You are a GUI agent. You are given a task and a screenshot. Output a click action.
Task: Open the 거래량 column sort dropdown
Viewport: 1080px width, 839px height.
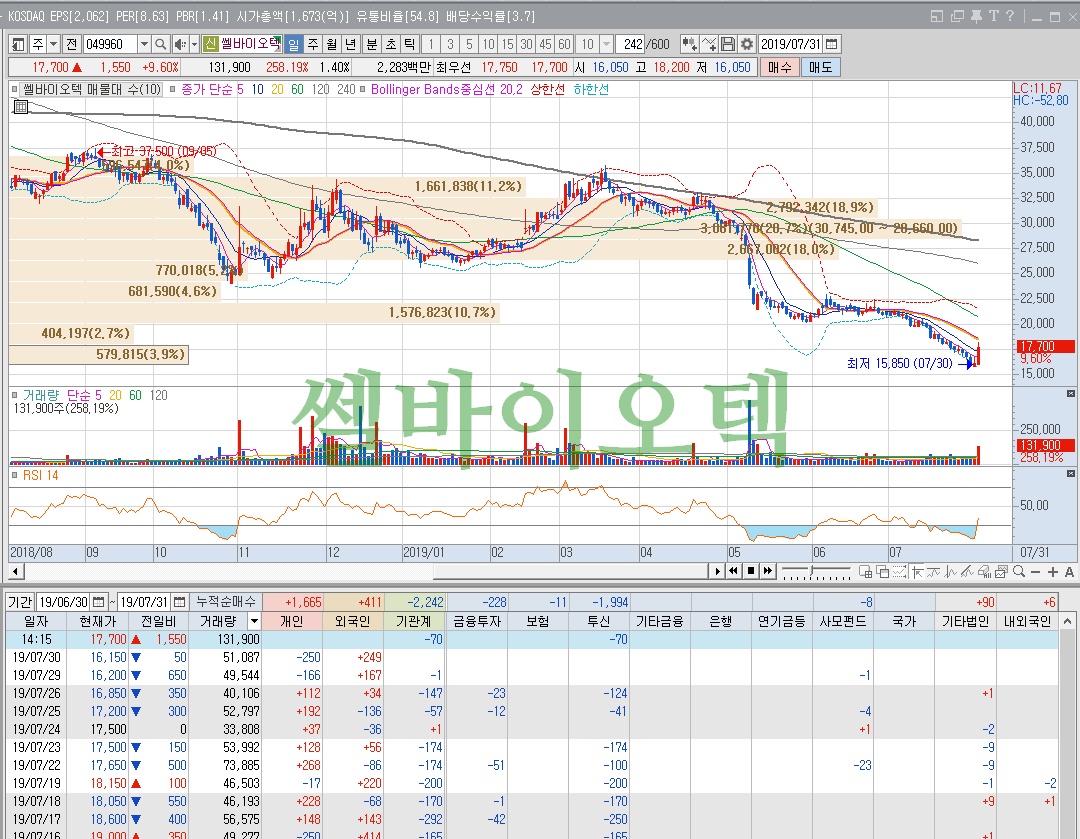pos(254,621)
